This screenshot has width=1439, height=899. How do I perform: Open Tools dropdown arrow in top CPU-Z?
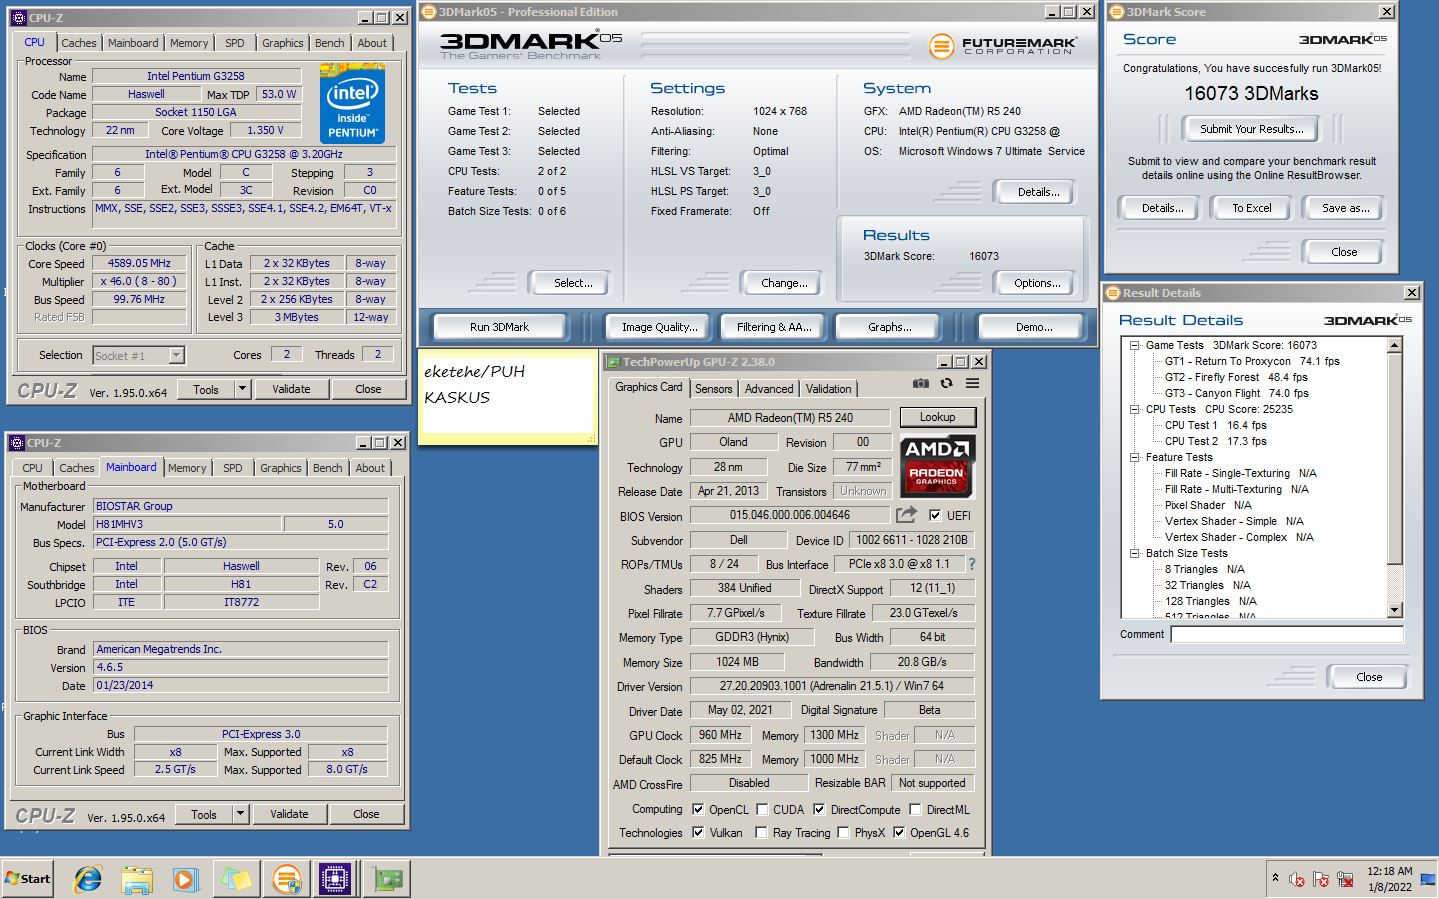242,389
